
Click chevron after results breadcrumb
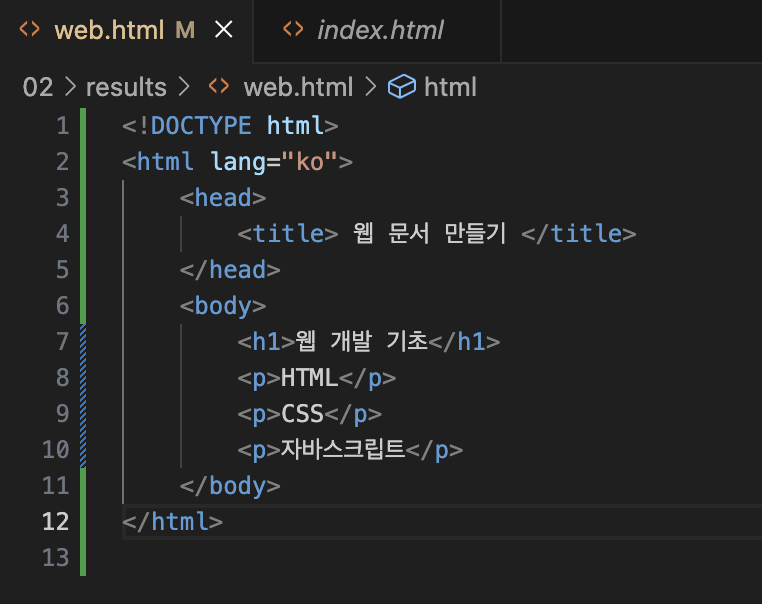coord(184,87)
